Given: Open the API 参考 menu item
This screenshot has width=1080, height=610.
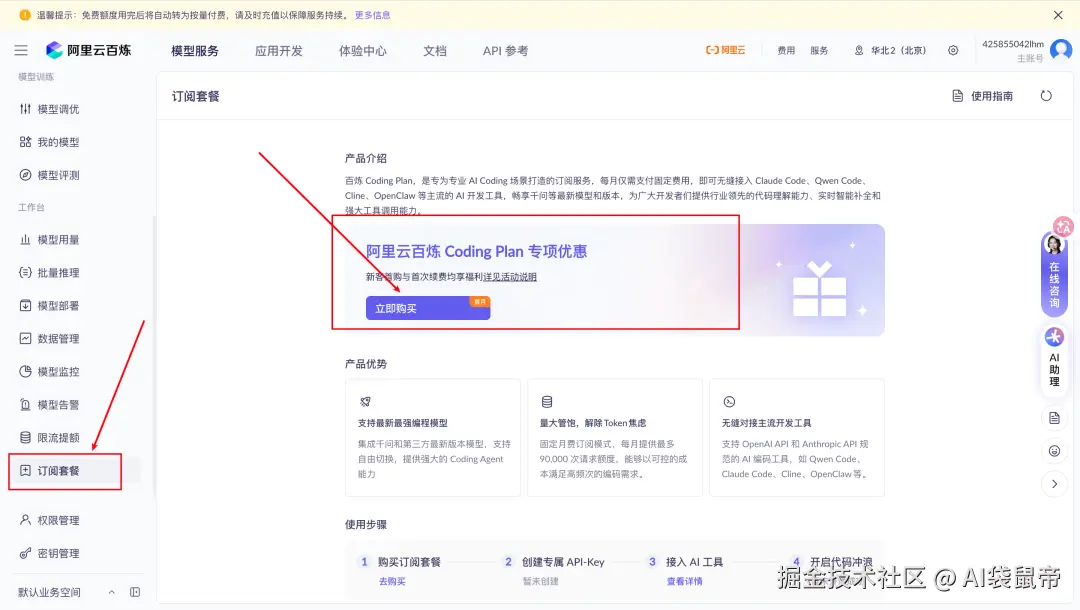Looking at the screenshot, I should tap(508, 49).
